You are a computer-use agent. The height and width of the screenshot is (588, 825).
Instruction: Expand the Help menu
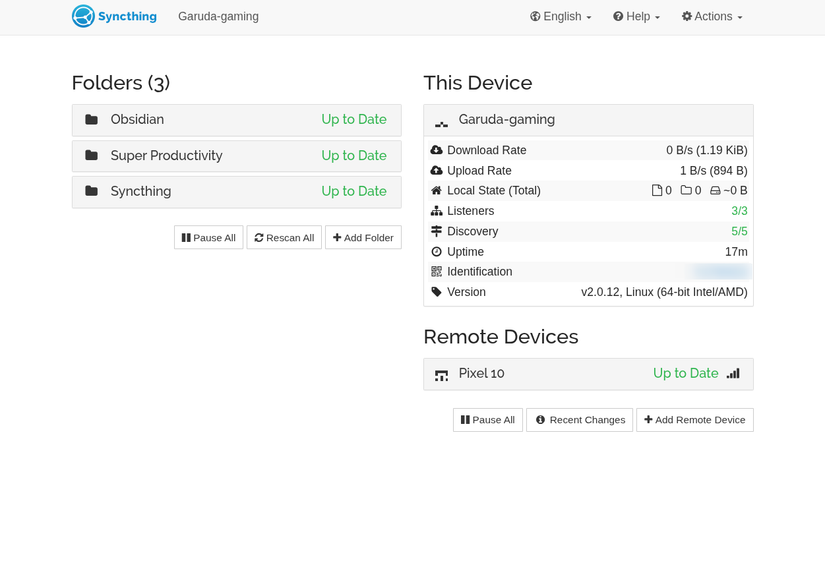click(x=636, y=16)
